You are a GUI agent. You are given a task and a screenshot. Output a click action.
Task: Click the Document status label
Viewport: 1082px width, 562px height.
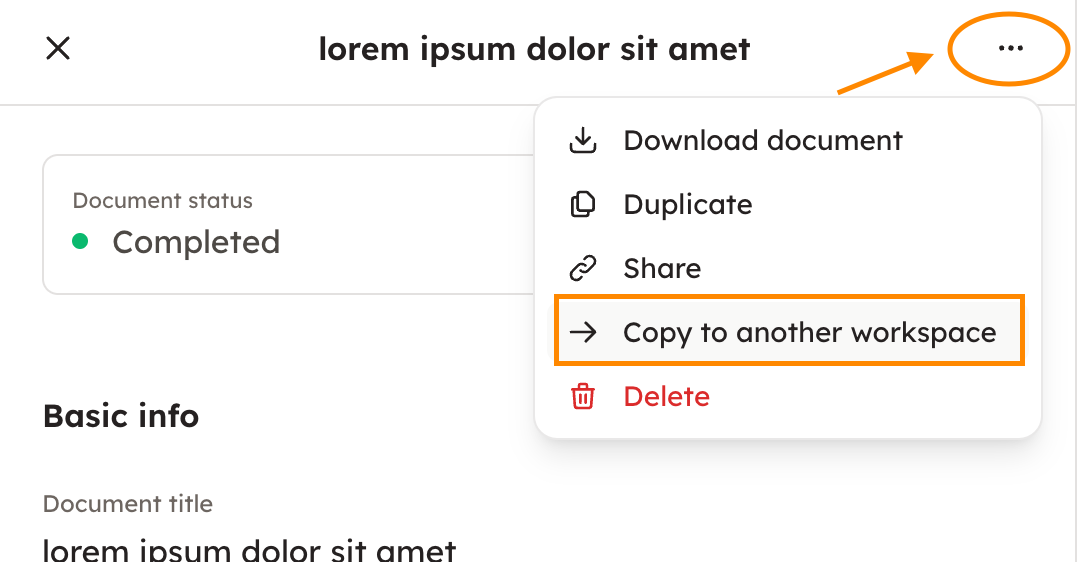point(162,201)
